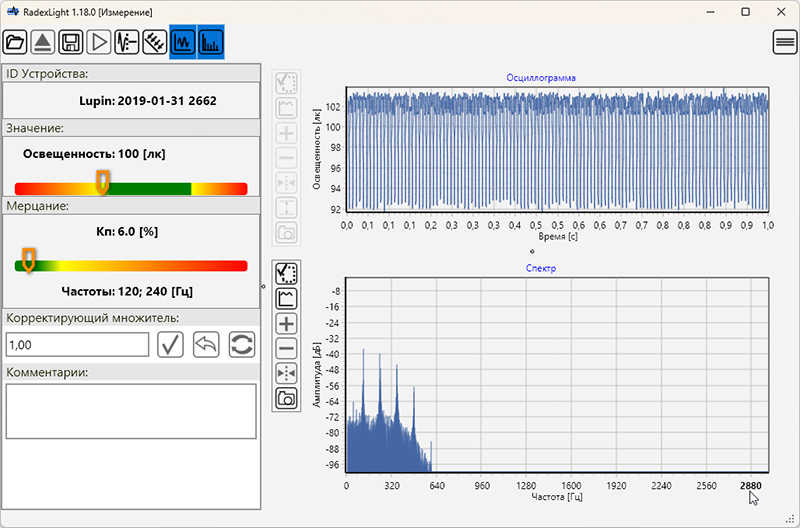Save measurement with the floppy disk icon
Viewport: 800px width, 528px height.
coord(71,42)
